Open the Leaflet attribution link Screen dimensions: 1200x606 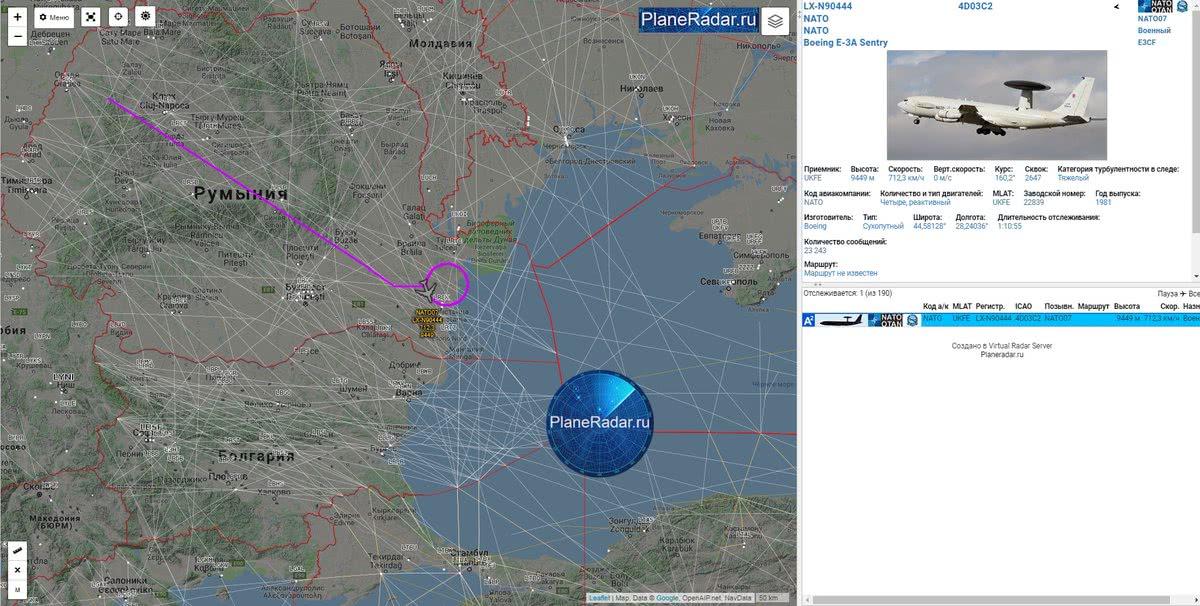tap(600, 598)
